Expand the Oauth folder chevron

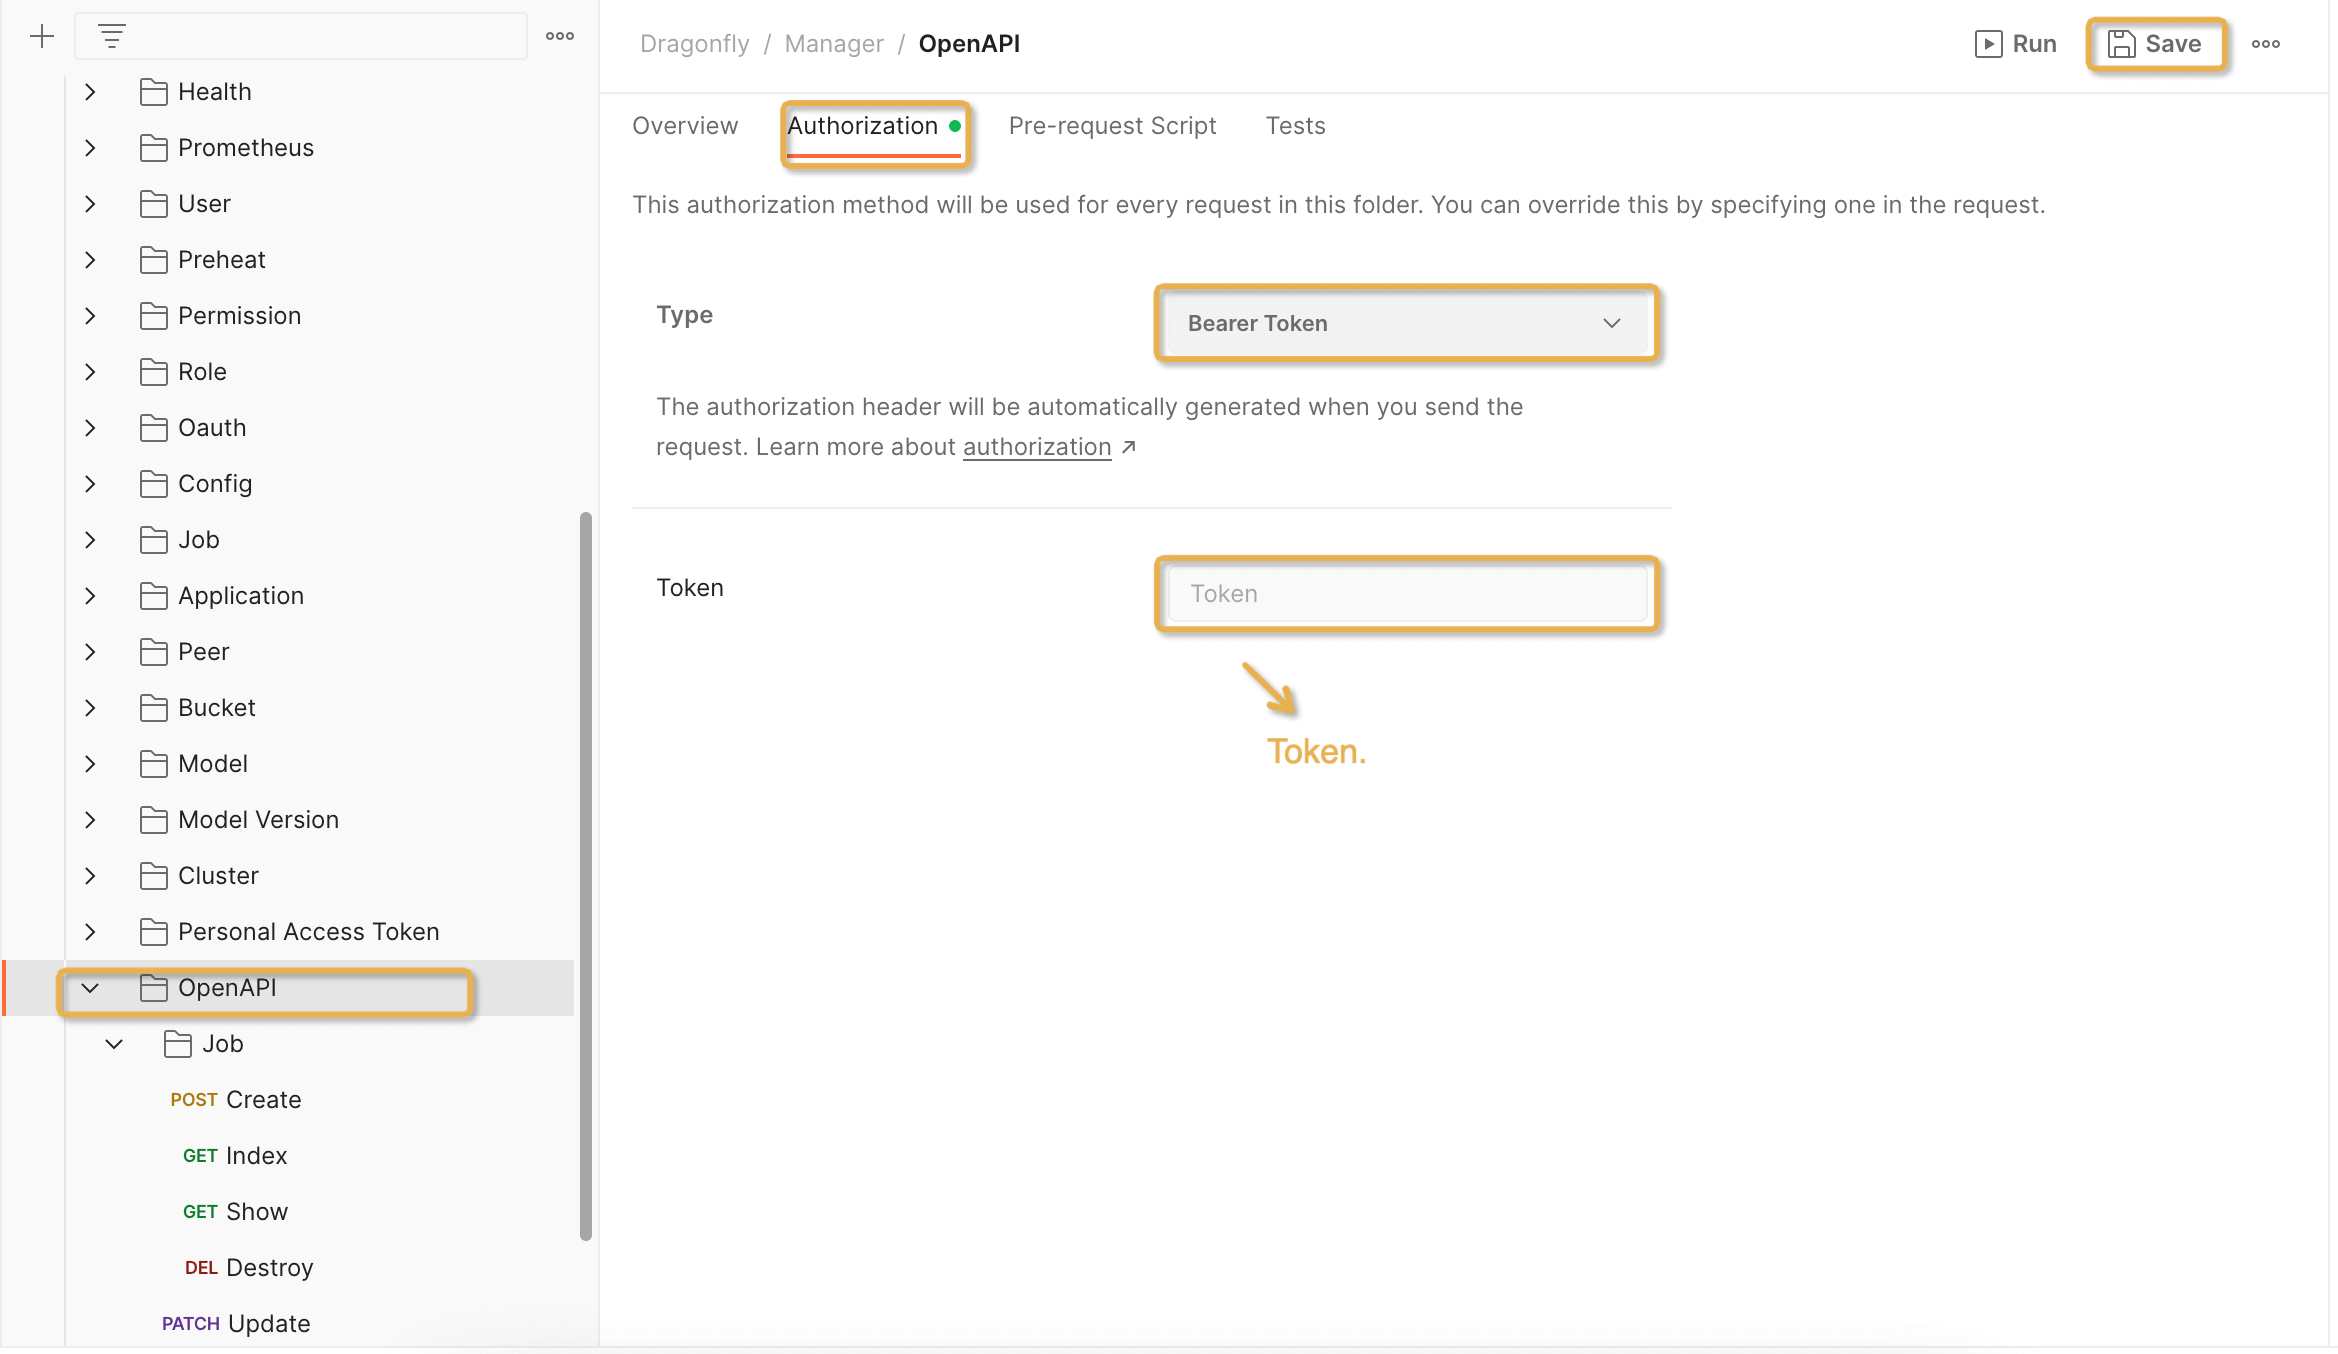[x=90, y=428]
